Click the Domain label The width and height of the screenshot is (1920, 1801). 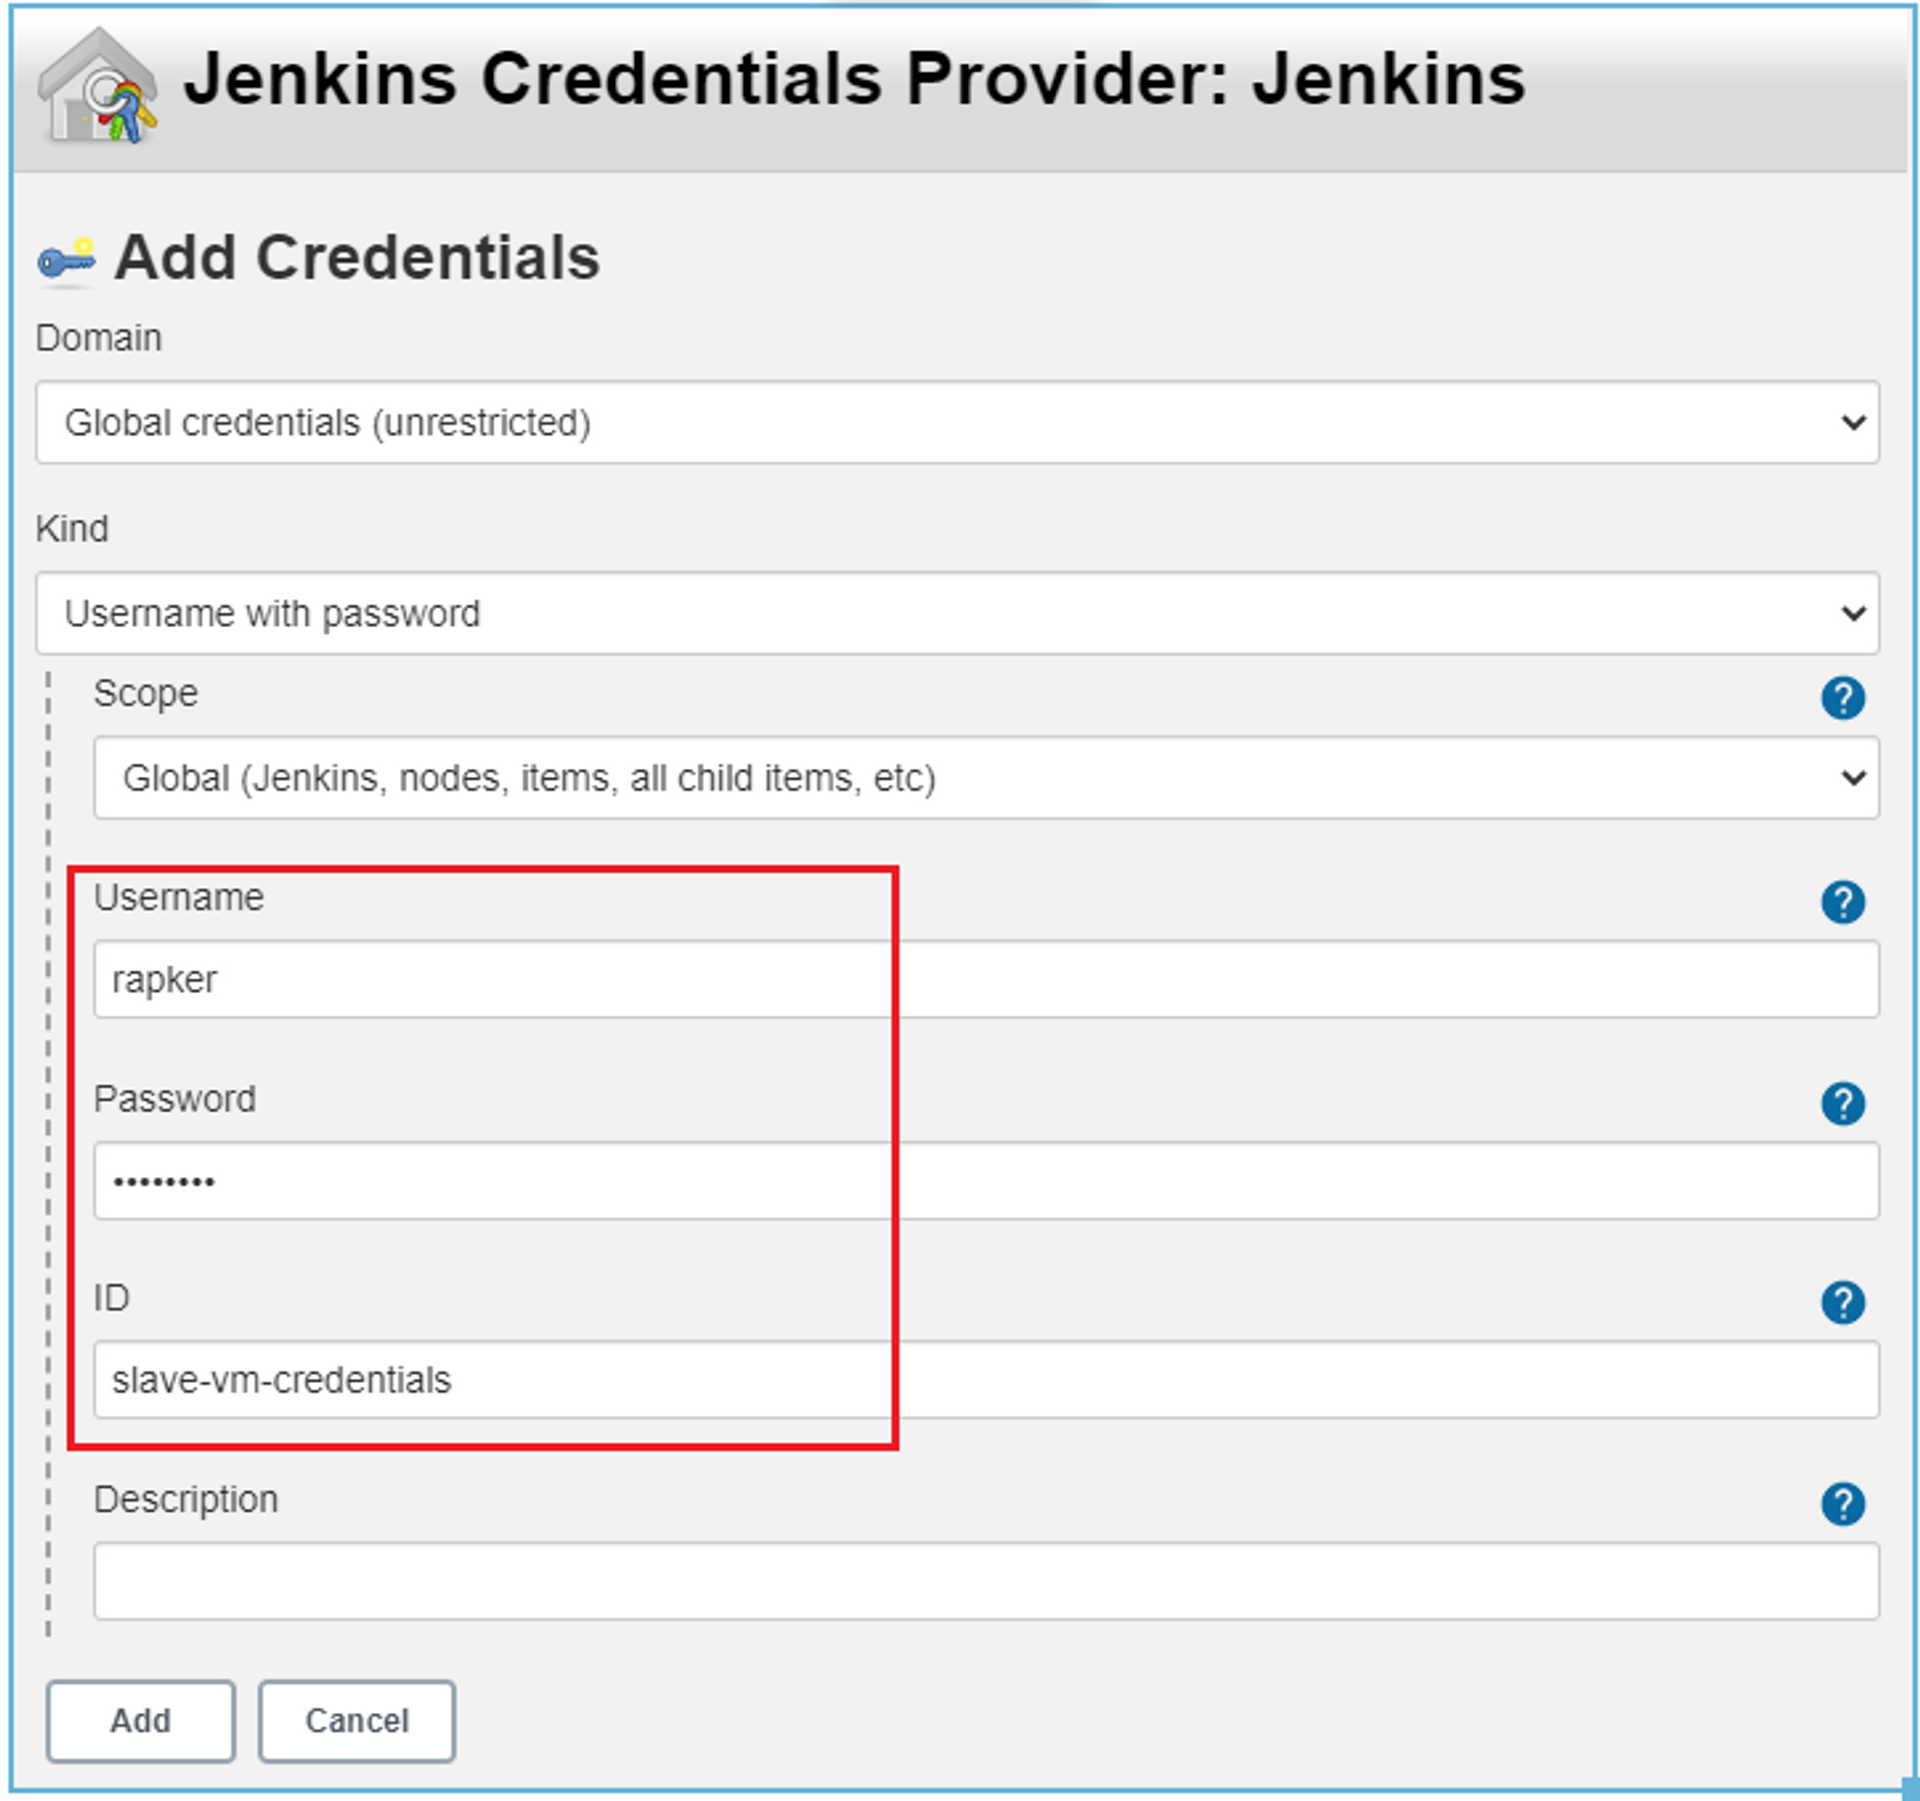pos(98,338)
